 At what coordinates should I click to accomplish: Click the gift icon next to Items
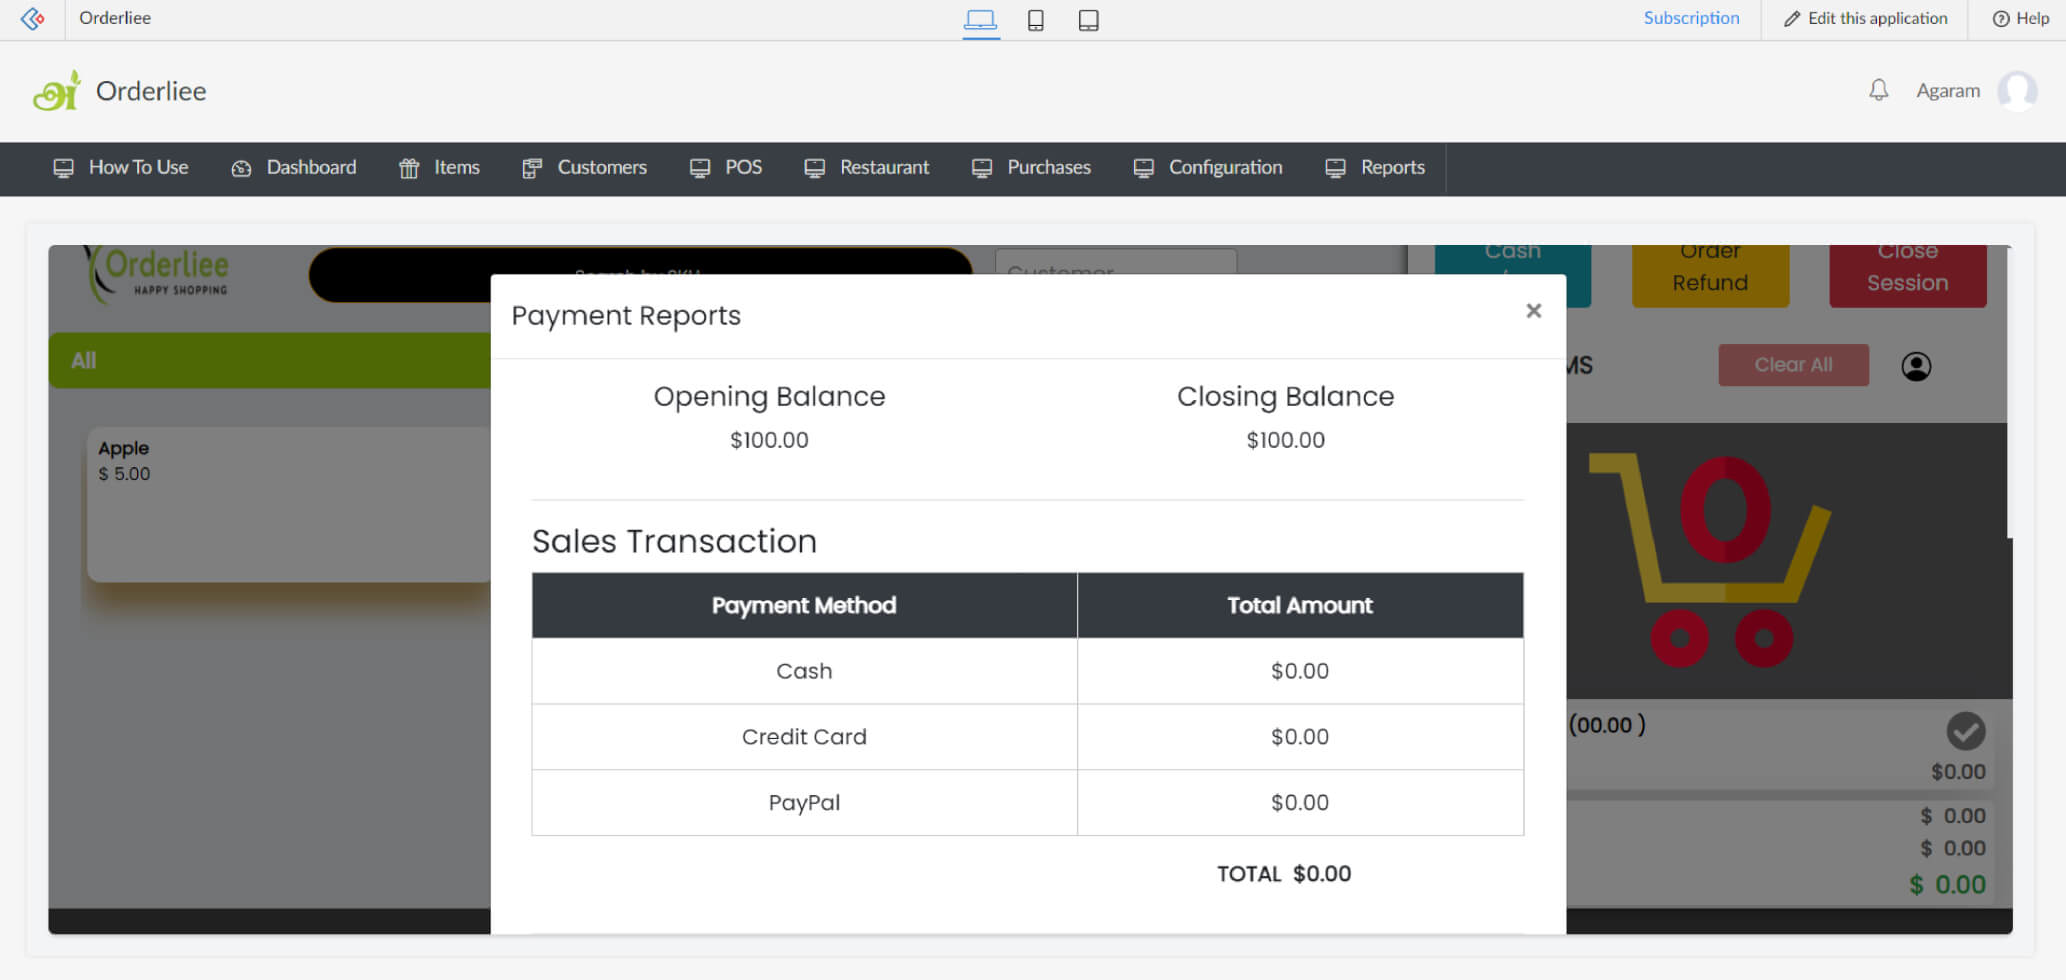pos(408,168)
